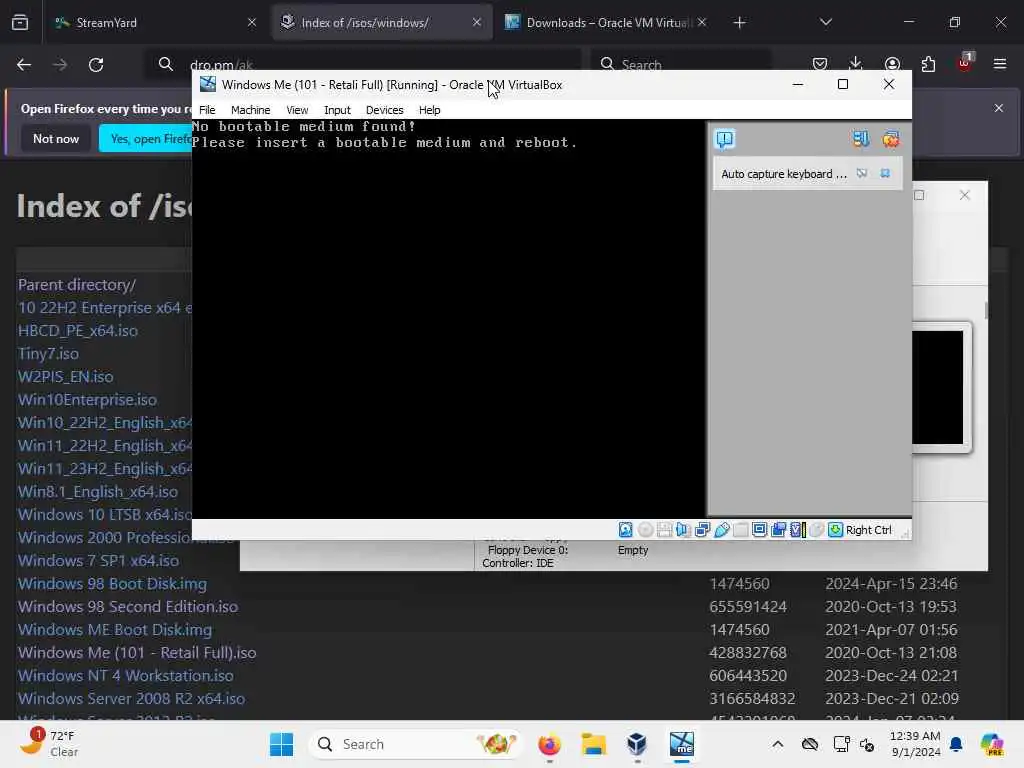Open the Firefox downloads panel

click(856, 64)
